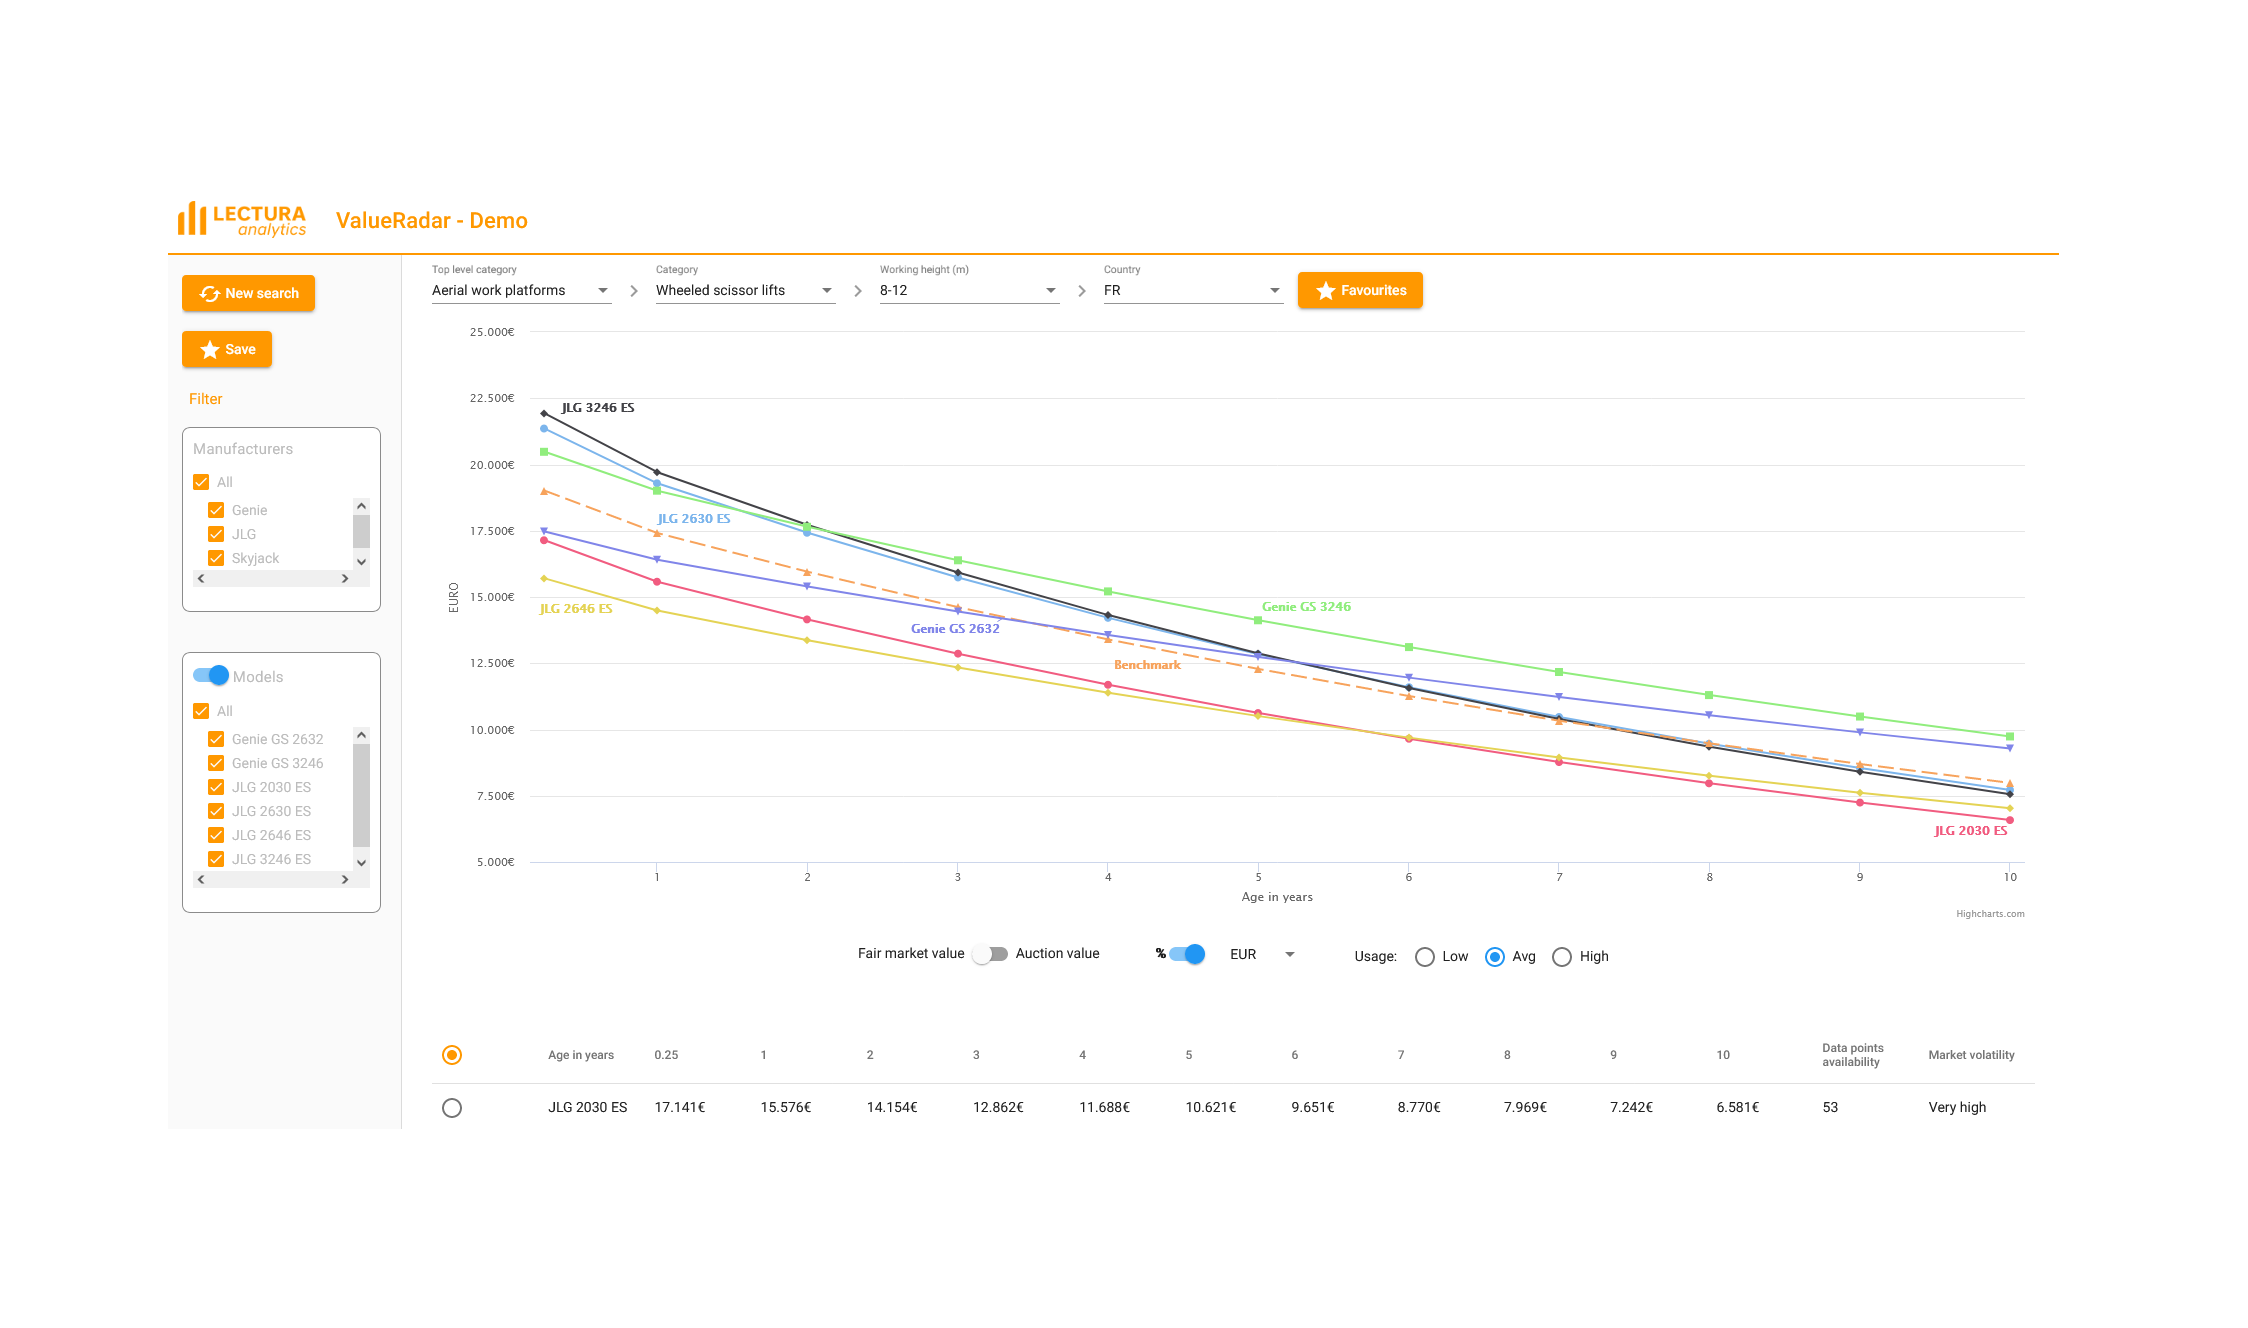
Task: Toggle the All manufacturers checkbox
Action: (201, 482)
